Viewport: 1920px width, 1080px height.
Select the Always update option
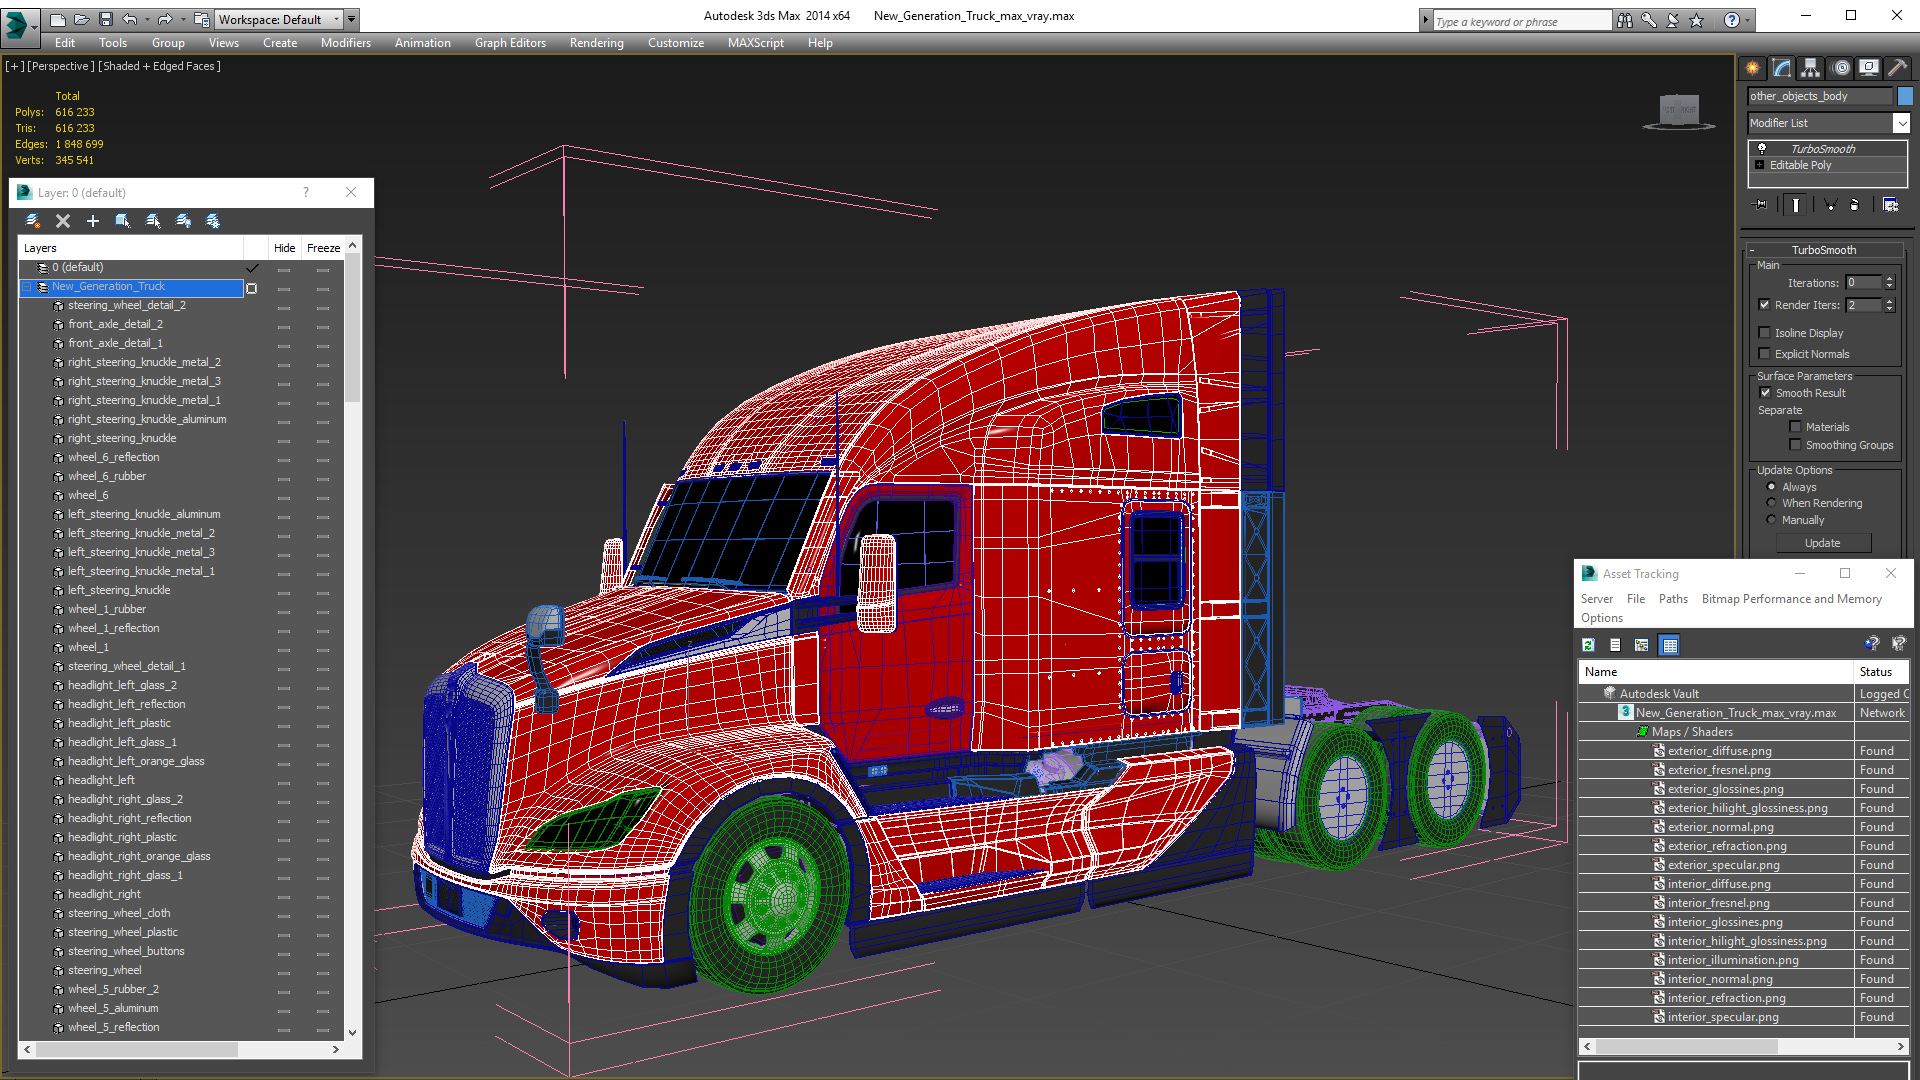tap(1771, 487)
